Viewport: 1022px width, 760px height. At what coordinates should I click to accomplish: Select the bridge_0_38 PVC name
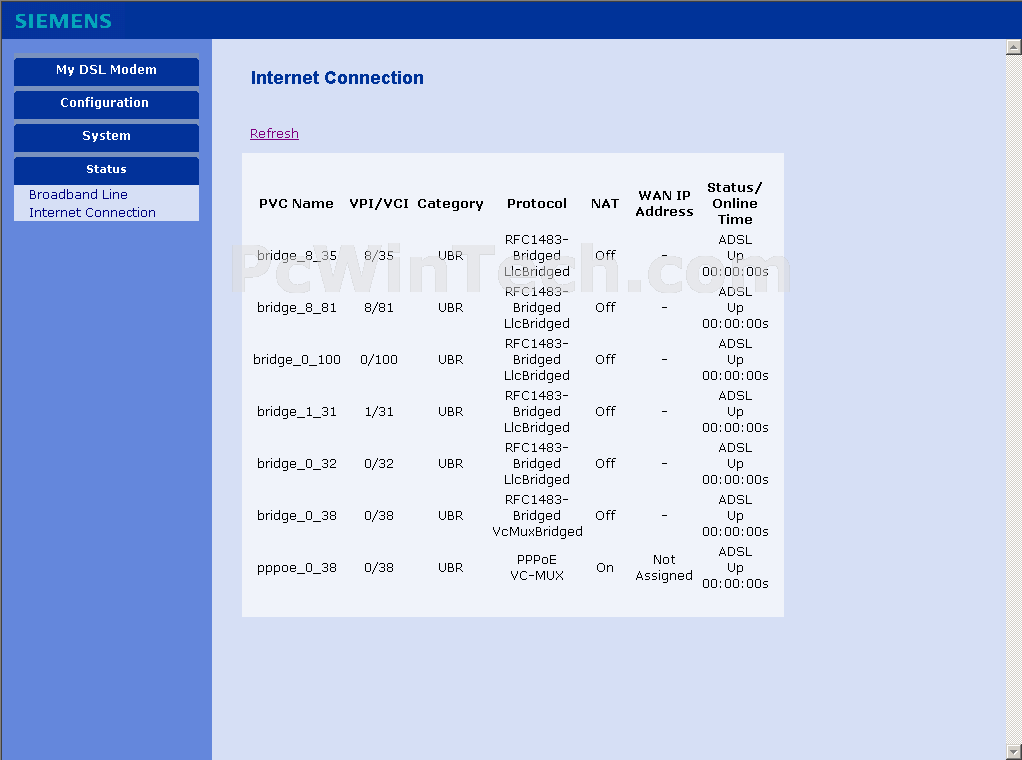[x=297, y=516]
